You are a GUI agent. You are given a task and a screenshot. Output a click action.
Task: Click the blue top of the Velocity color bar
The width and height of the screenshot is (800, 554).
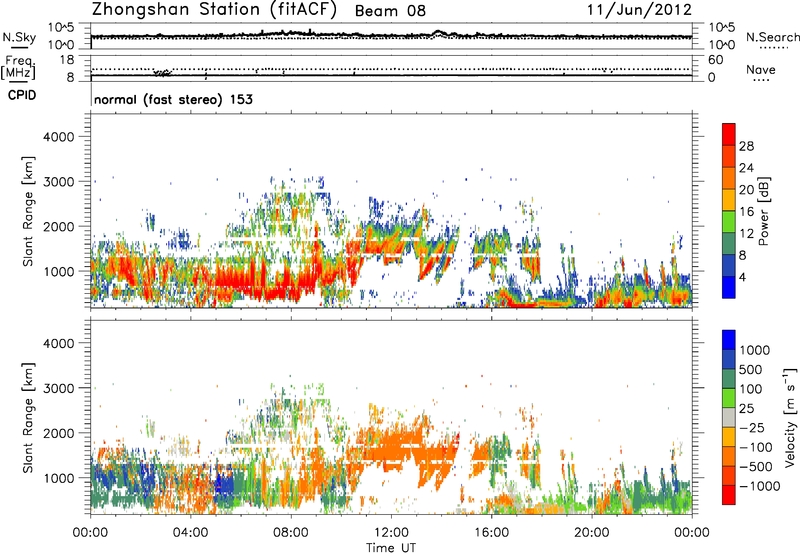729,339
